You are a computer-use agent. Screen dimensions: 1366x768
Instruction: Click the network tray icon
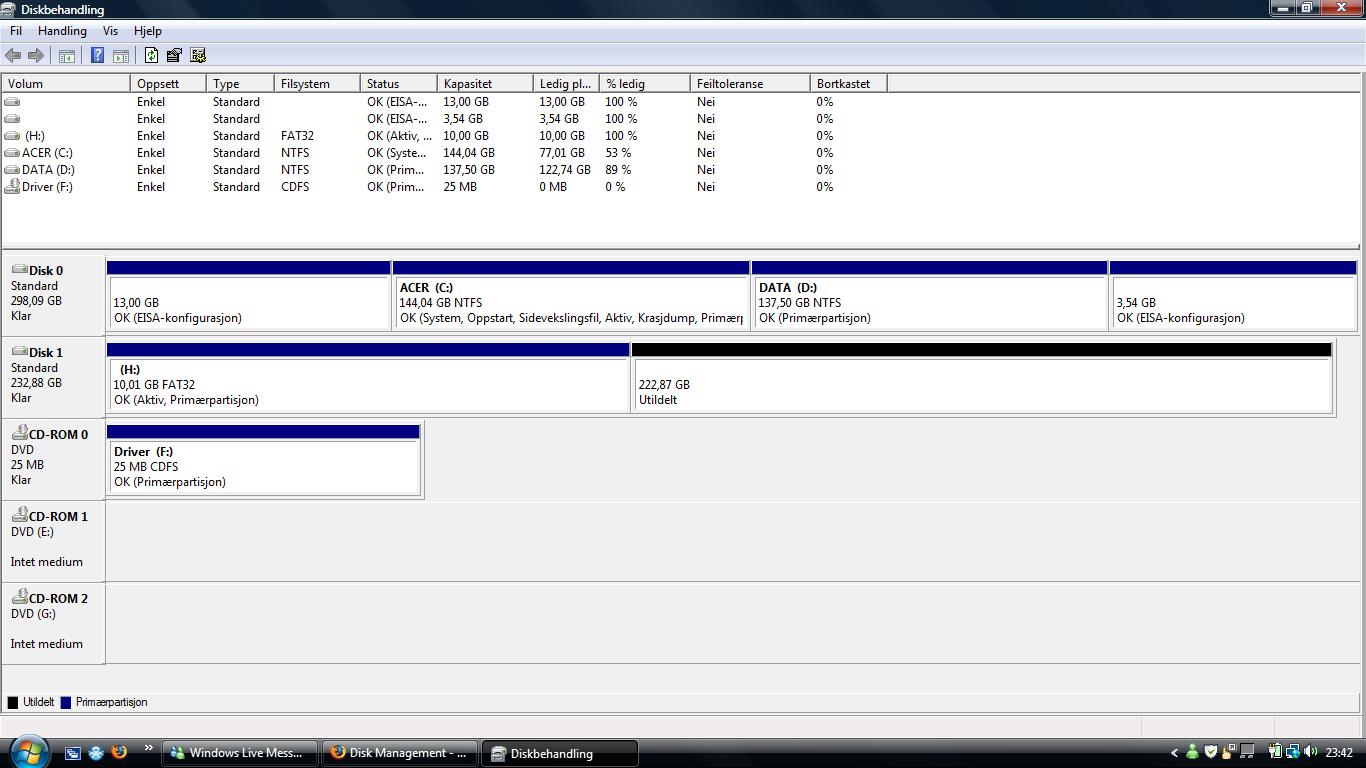coord(1293,752)
